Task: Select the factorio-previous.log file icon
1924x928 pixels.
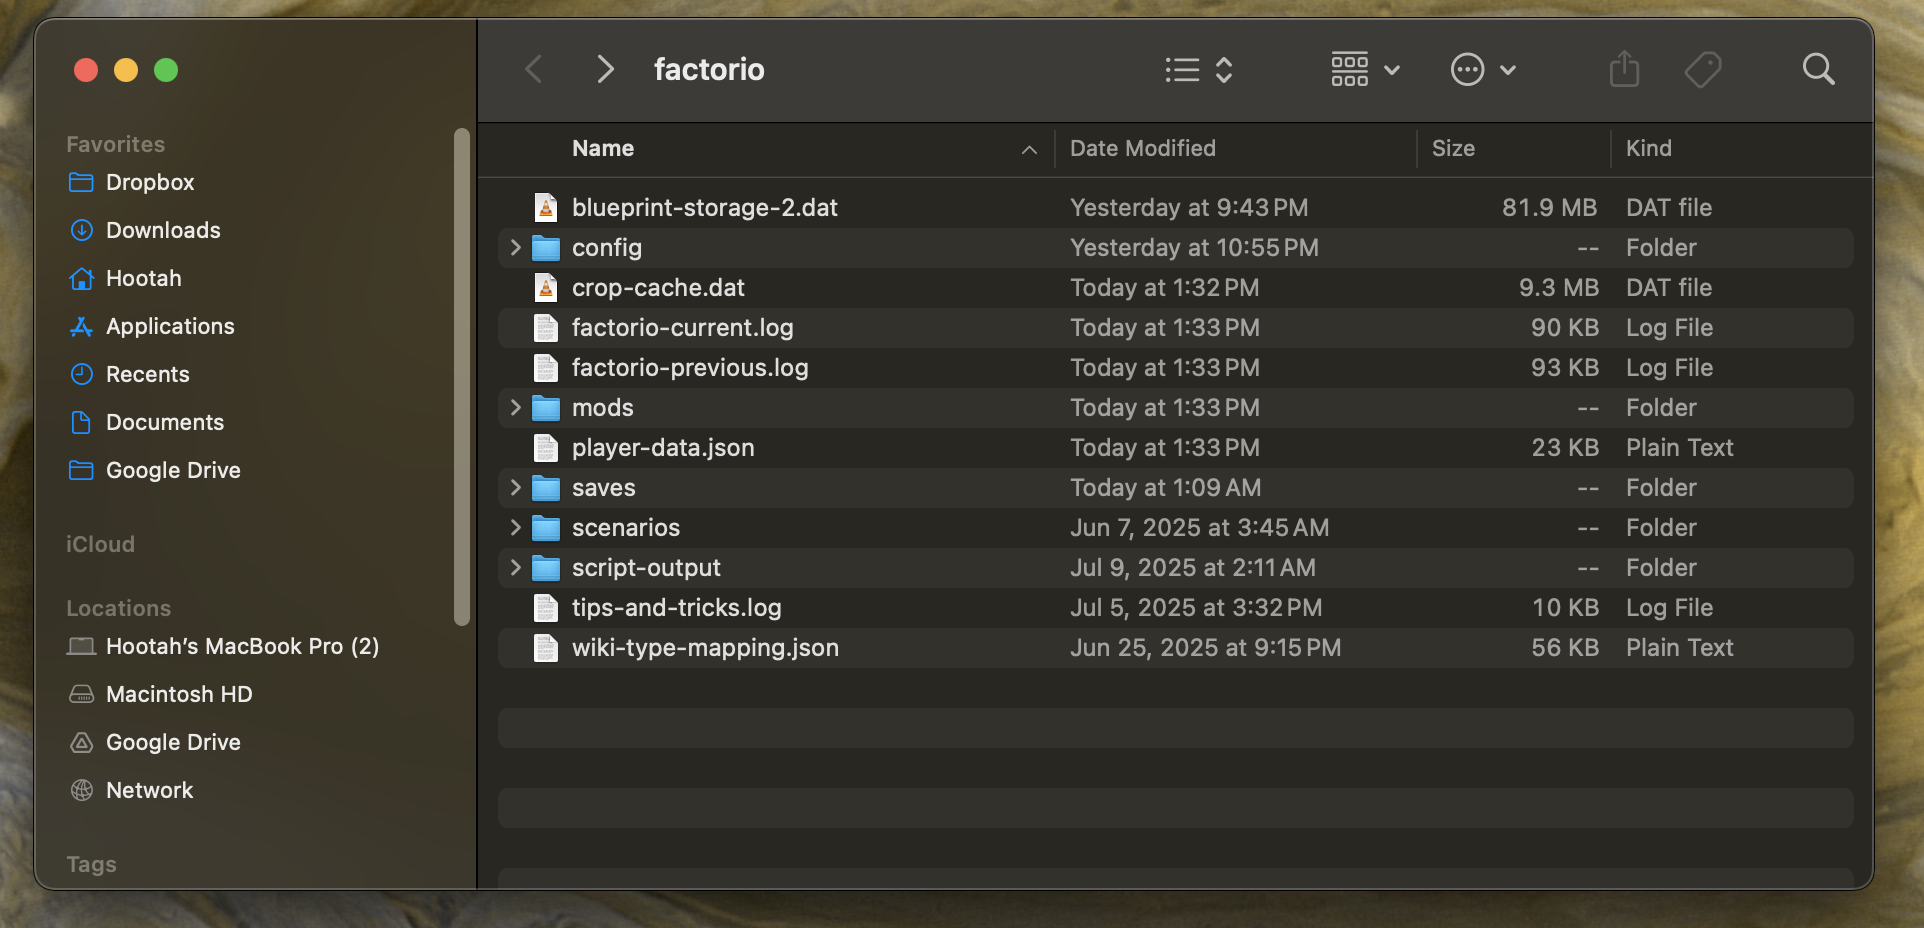Action: [546, 367]
